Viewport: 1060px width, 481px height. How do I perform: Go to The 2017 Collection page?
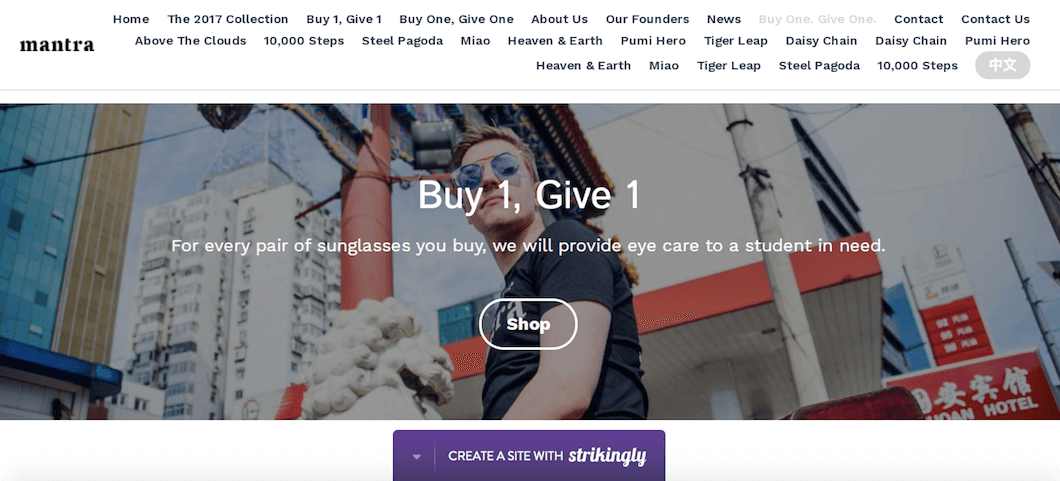228,19
